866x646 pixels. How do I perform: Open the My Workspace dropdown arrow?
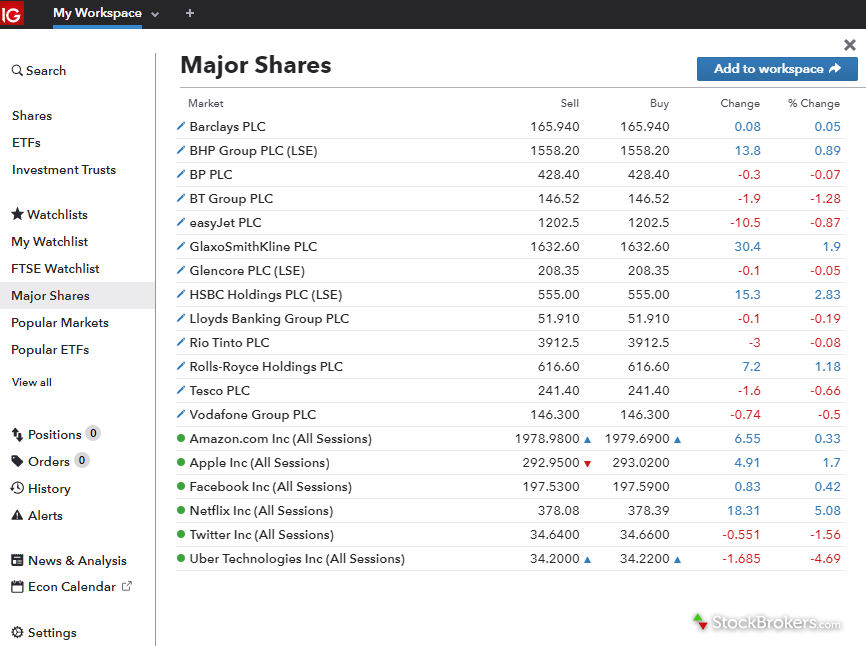[x=155, y=14]
